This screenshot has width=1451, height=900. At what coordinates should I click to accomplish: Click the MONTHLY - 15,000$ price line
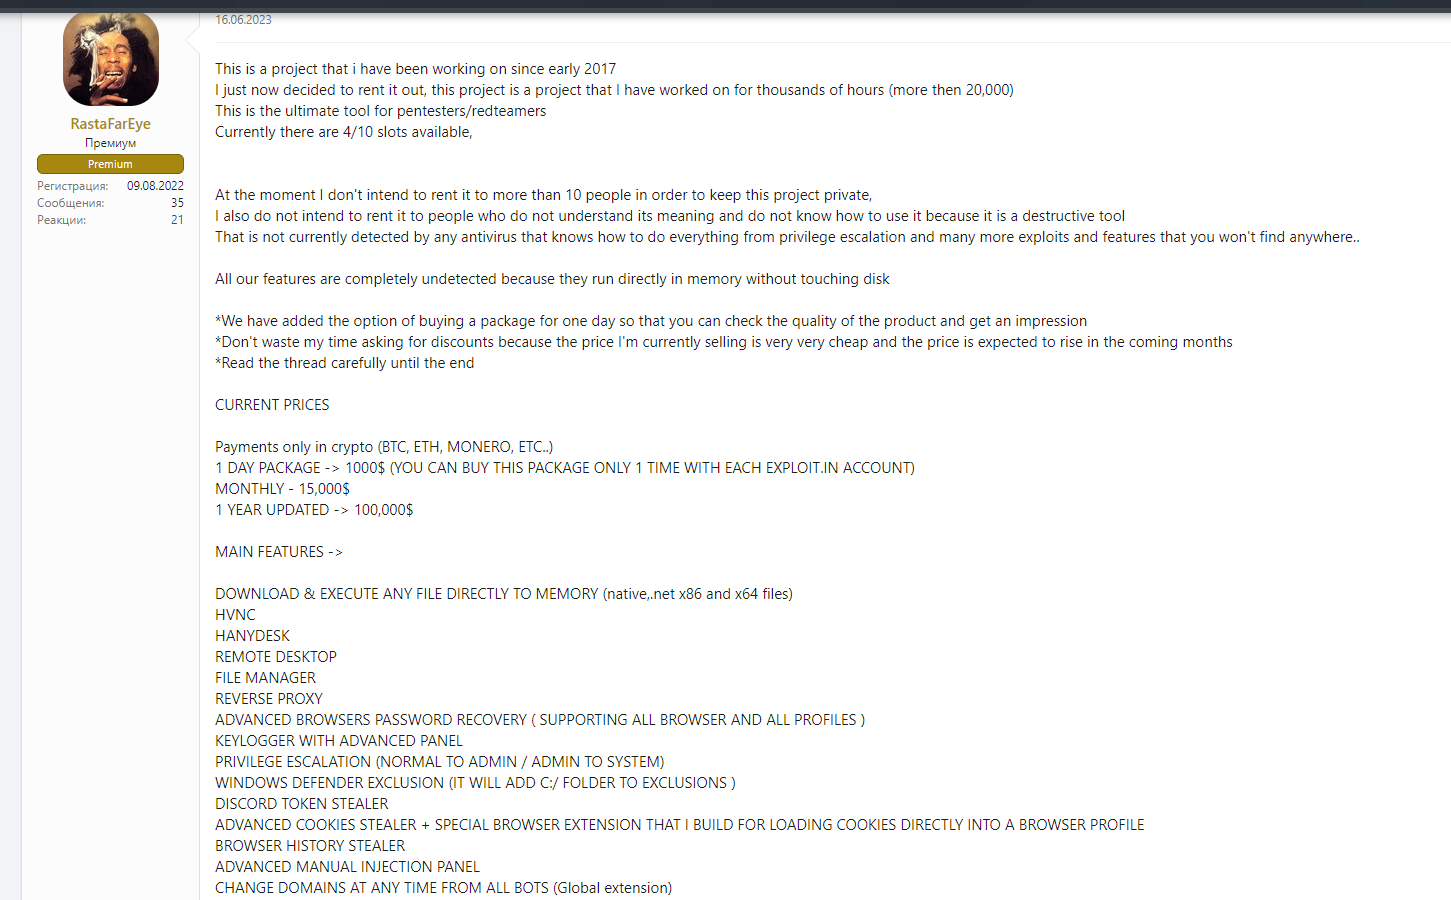pos(282,489)
